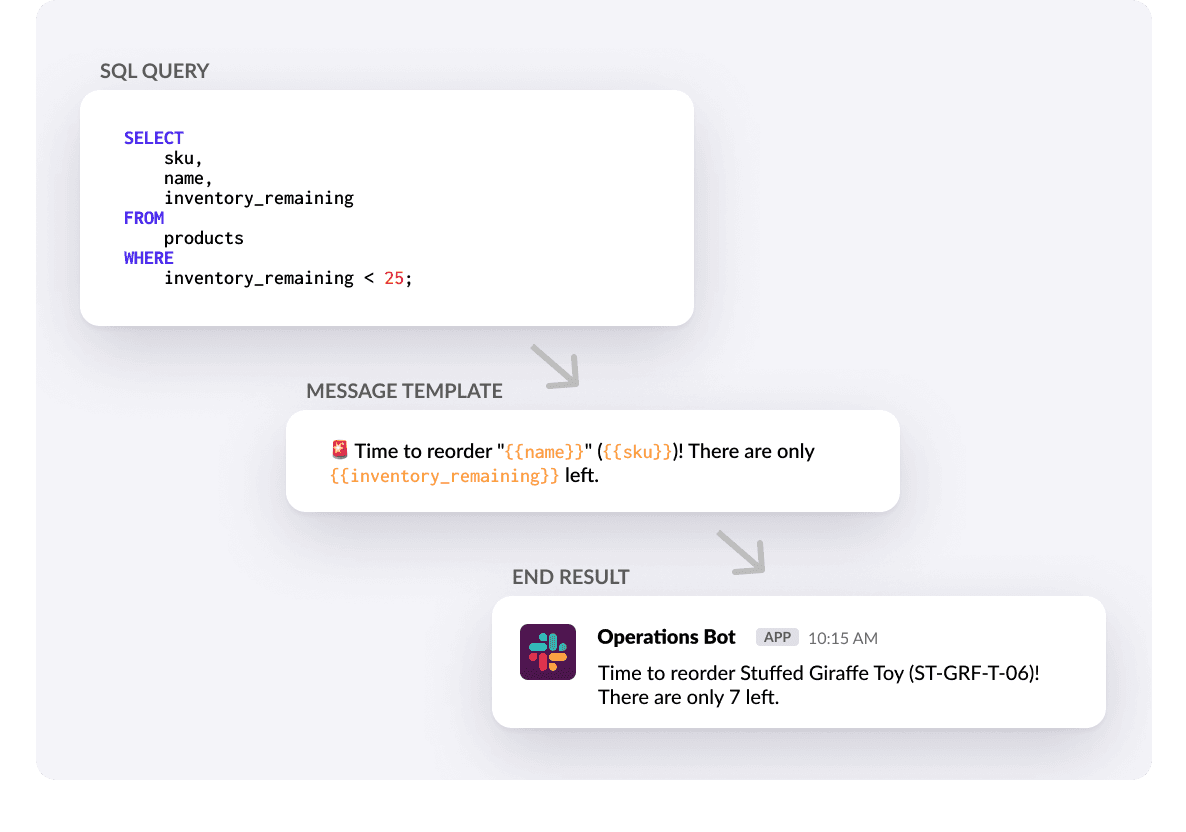Image resolution: width=1186 pixels, height=832 pixels.
Task: Click the FROM keyword in the query
Action: [144, 218]
